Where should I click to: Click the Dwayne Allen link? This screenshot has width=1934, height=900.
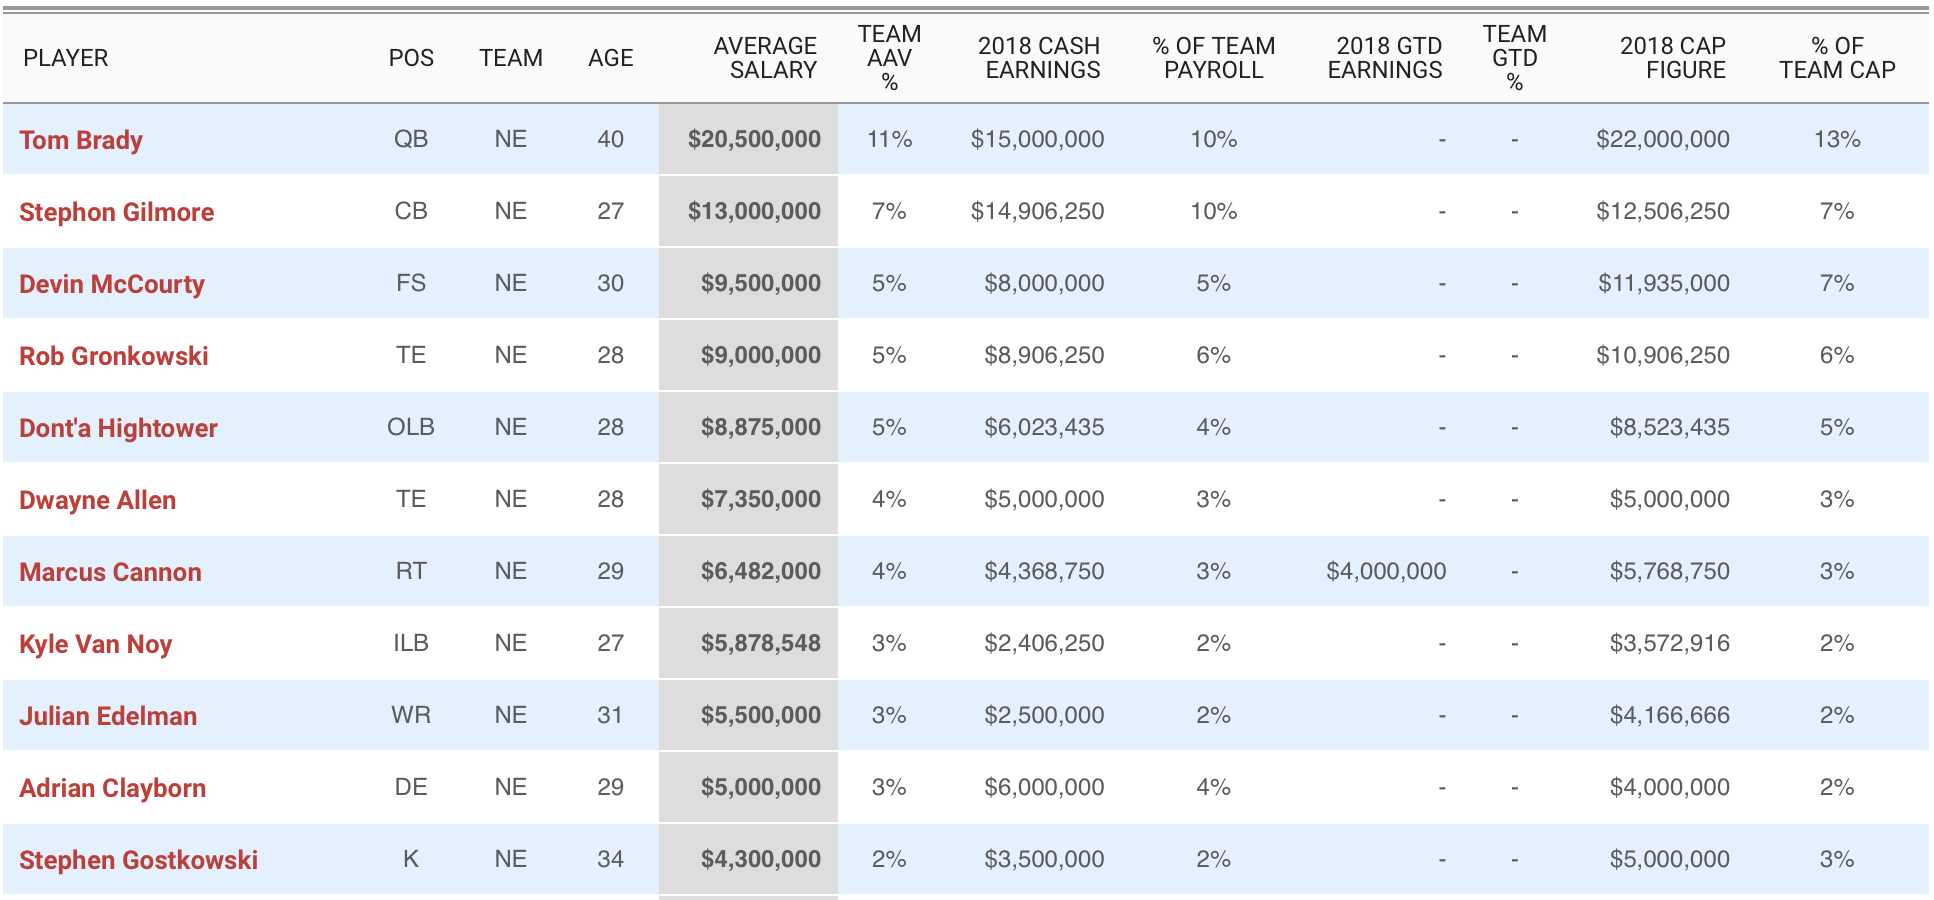click(x=98, y=500)
